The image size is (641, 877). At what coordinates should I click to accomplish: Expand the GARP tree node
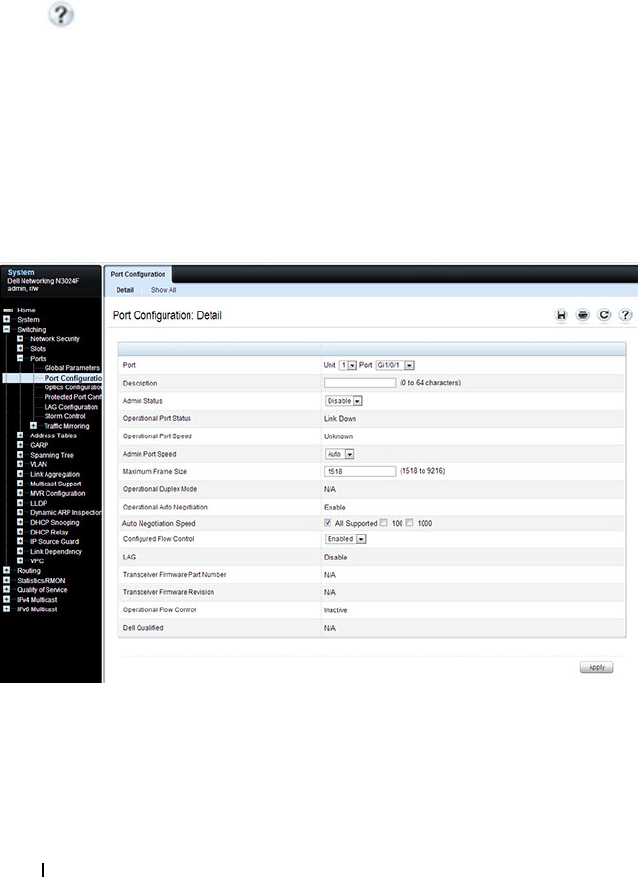pos(20,445)
